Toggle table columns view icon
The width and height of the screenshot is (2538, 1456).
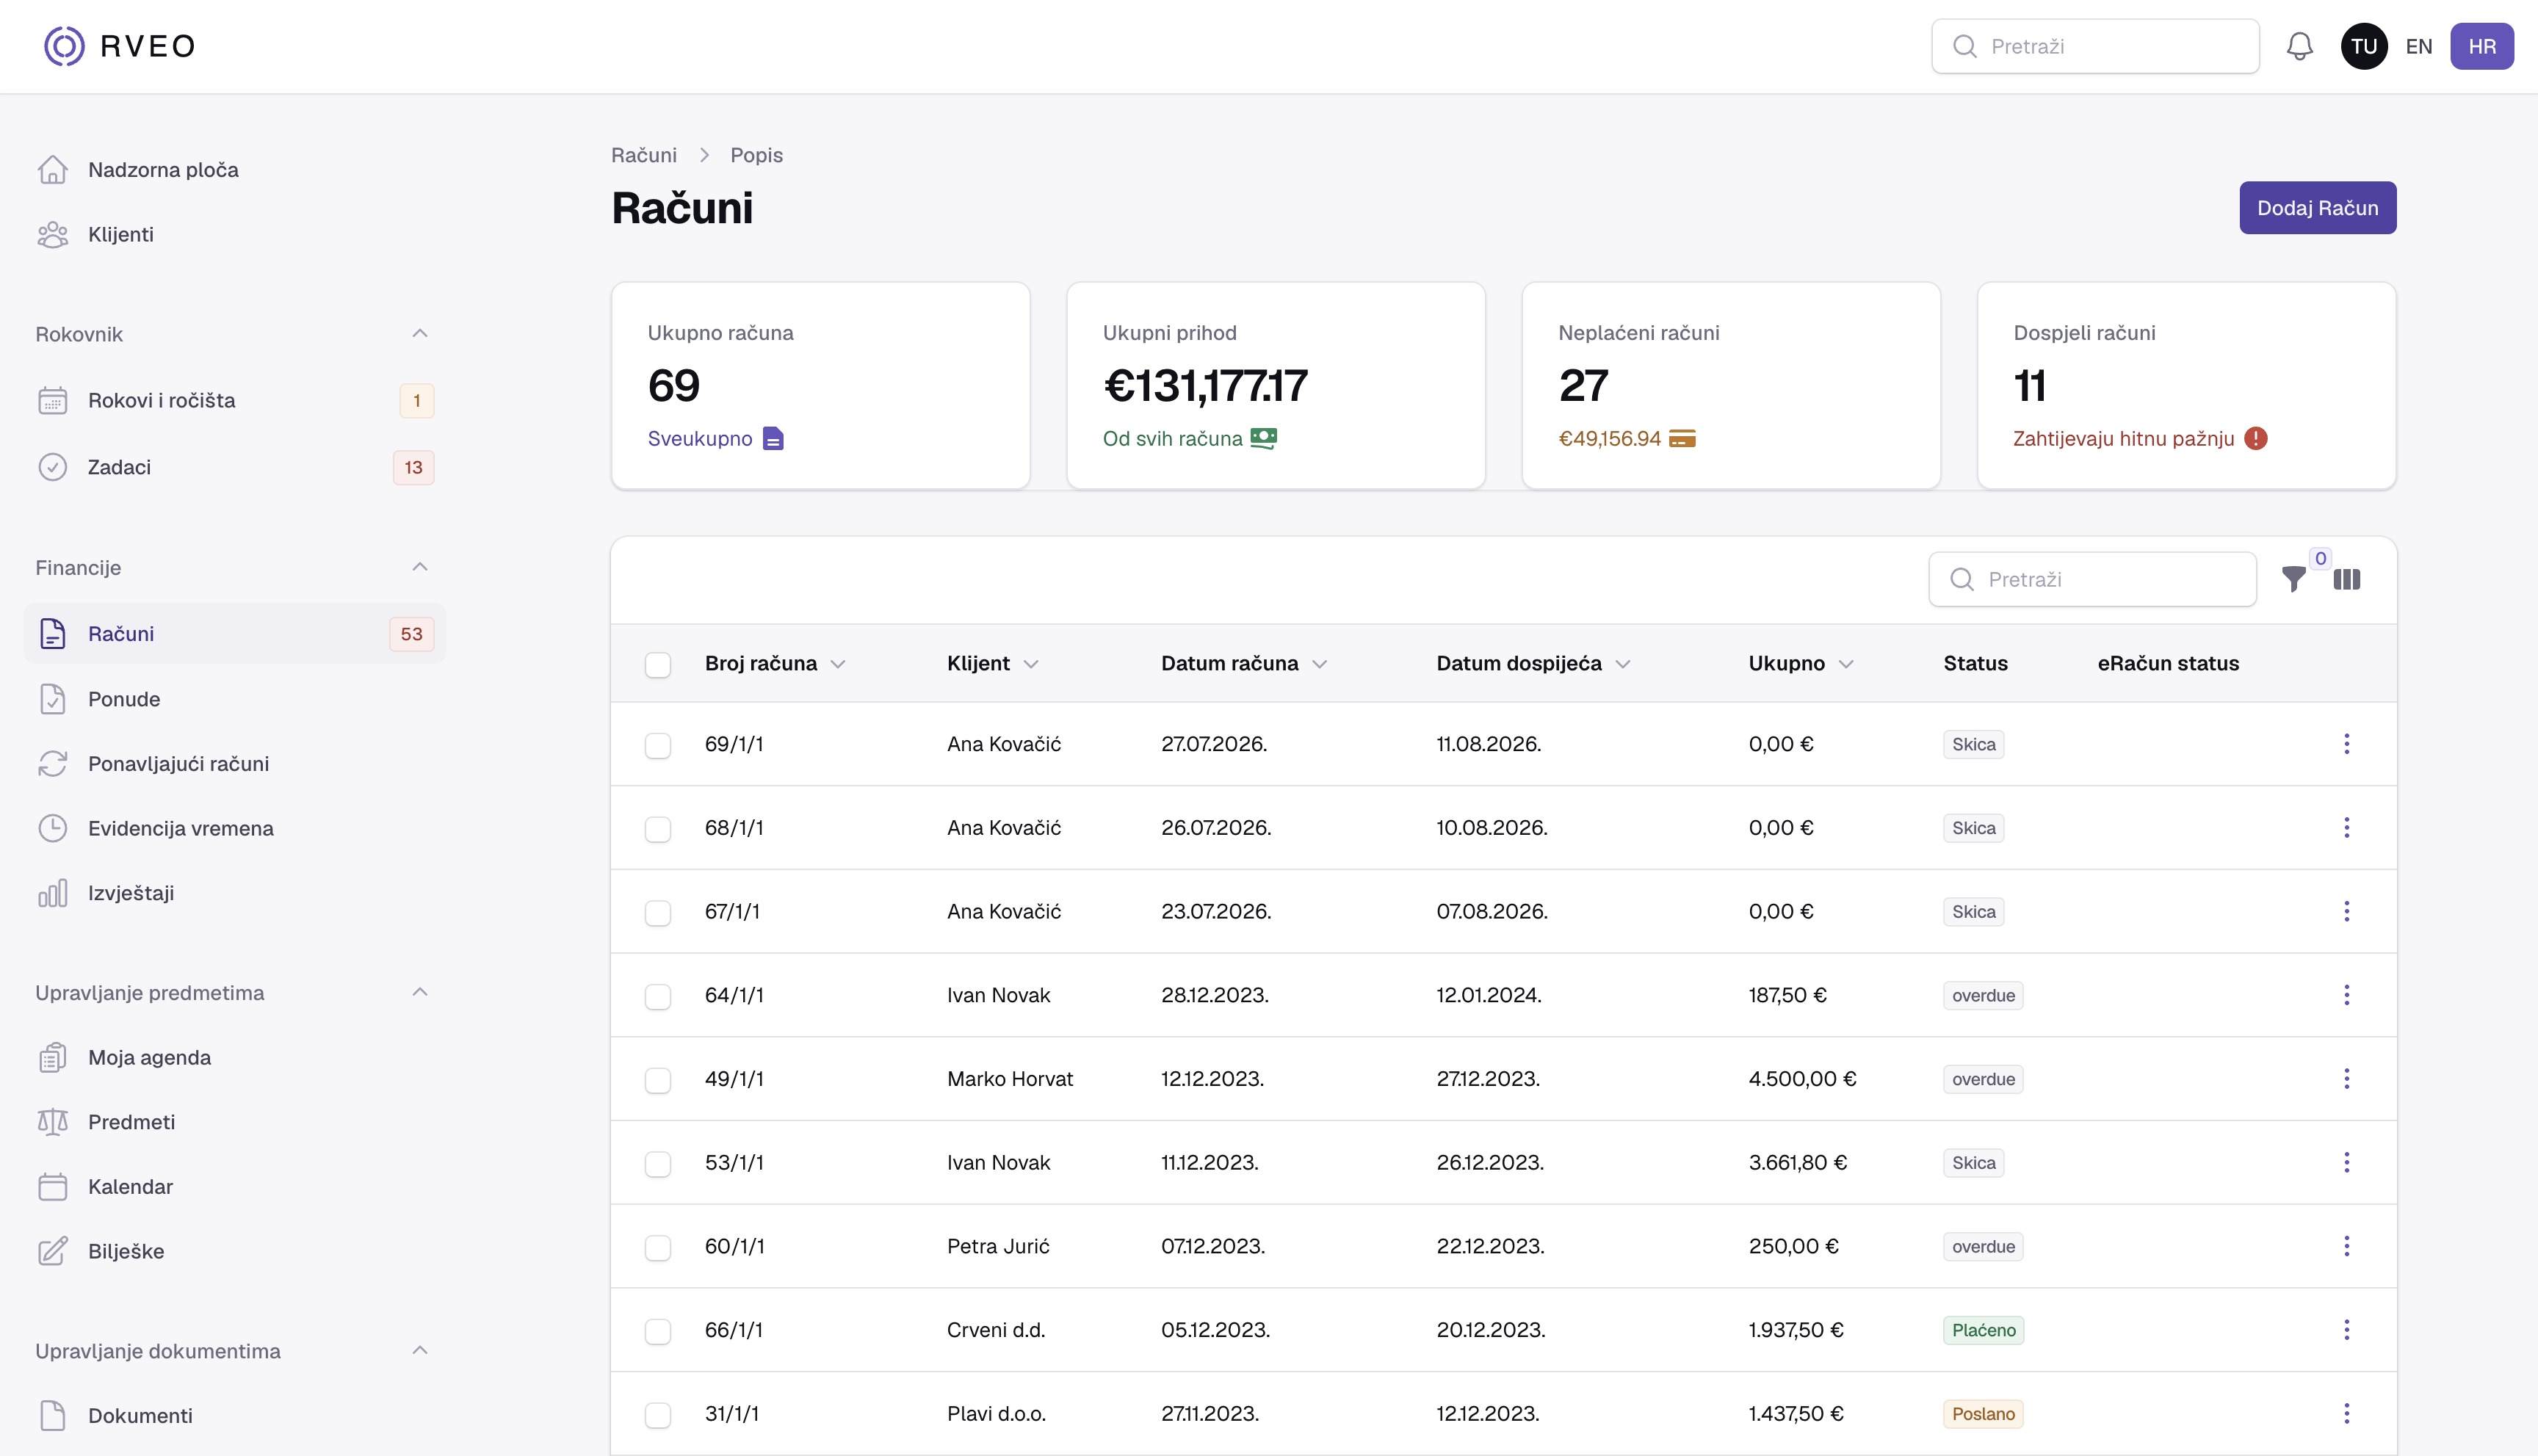pyautogui.click(x=2346, y=579)
